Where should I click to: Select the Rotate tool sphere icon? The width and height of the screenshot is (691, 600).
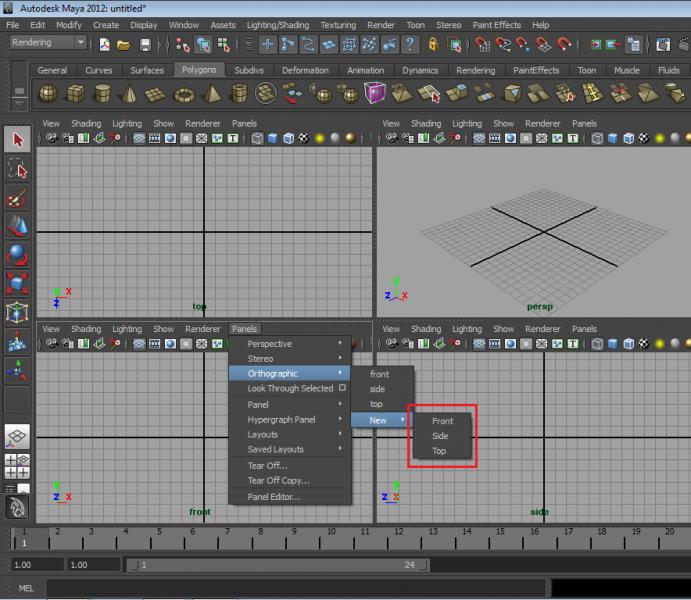(17, 255)
